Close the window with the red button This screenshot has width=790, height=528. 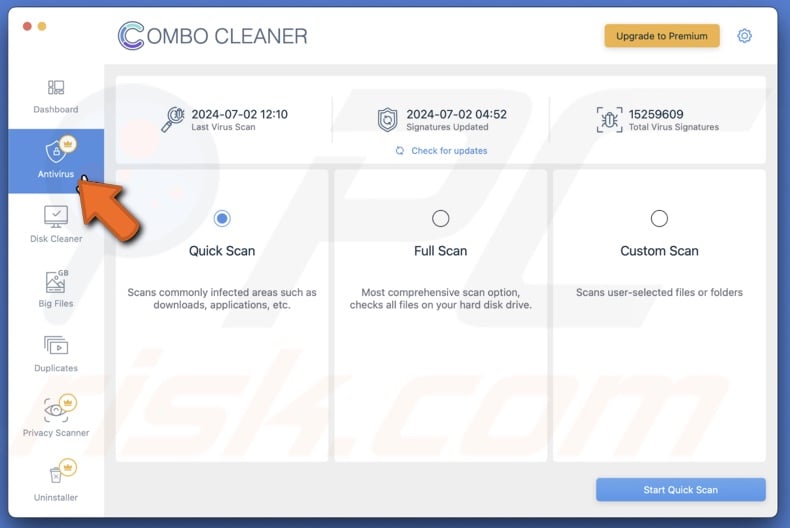tap(27, 26)
